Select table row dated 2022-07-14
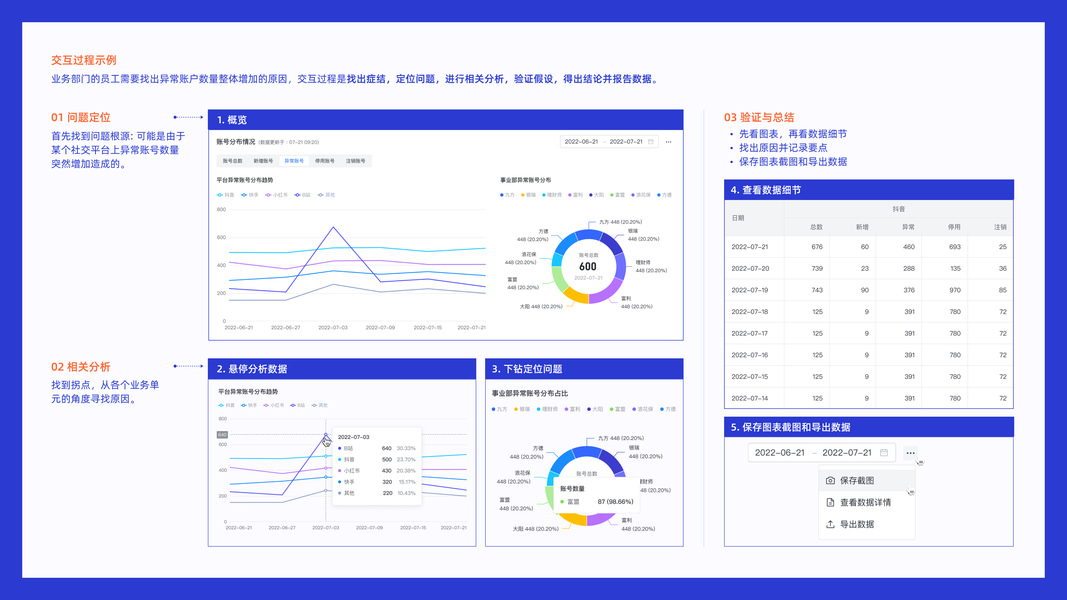The height and width of the screenshot is (600, 1067). pos(869,398)
